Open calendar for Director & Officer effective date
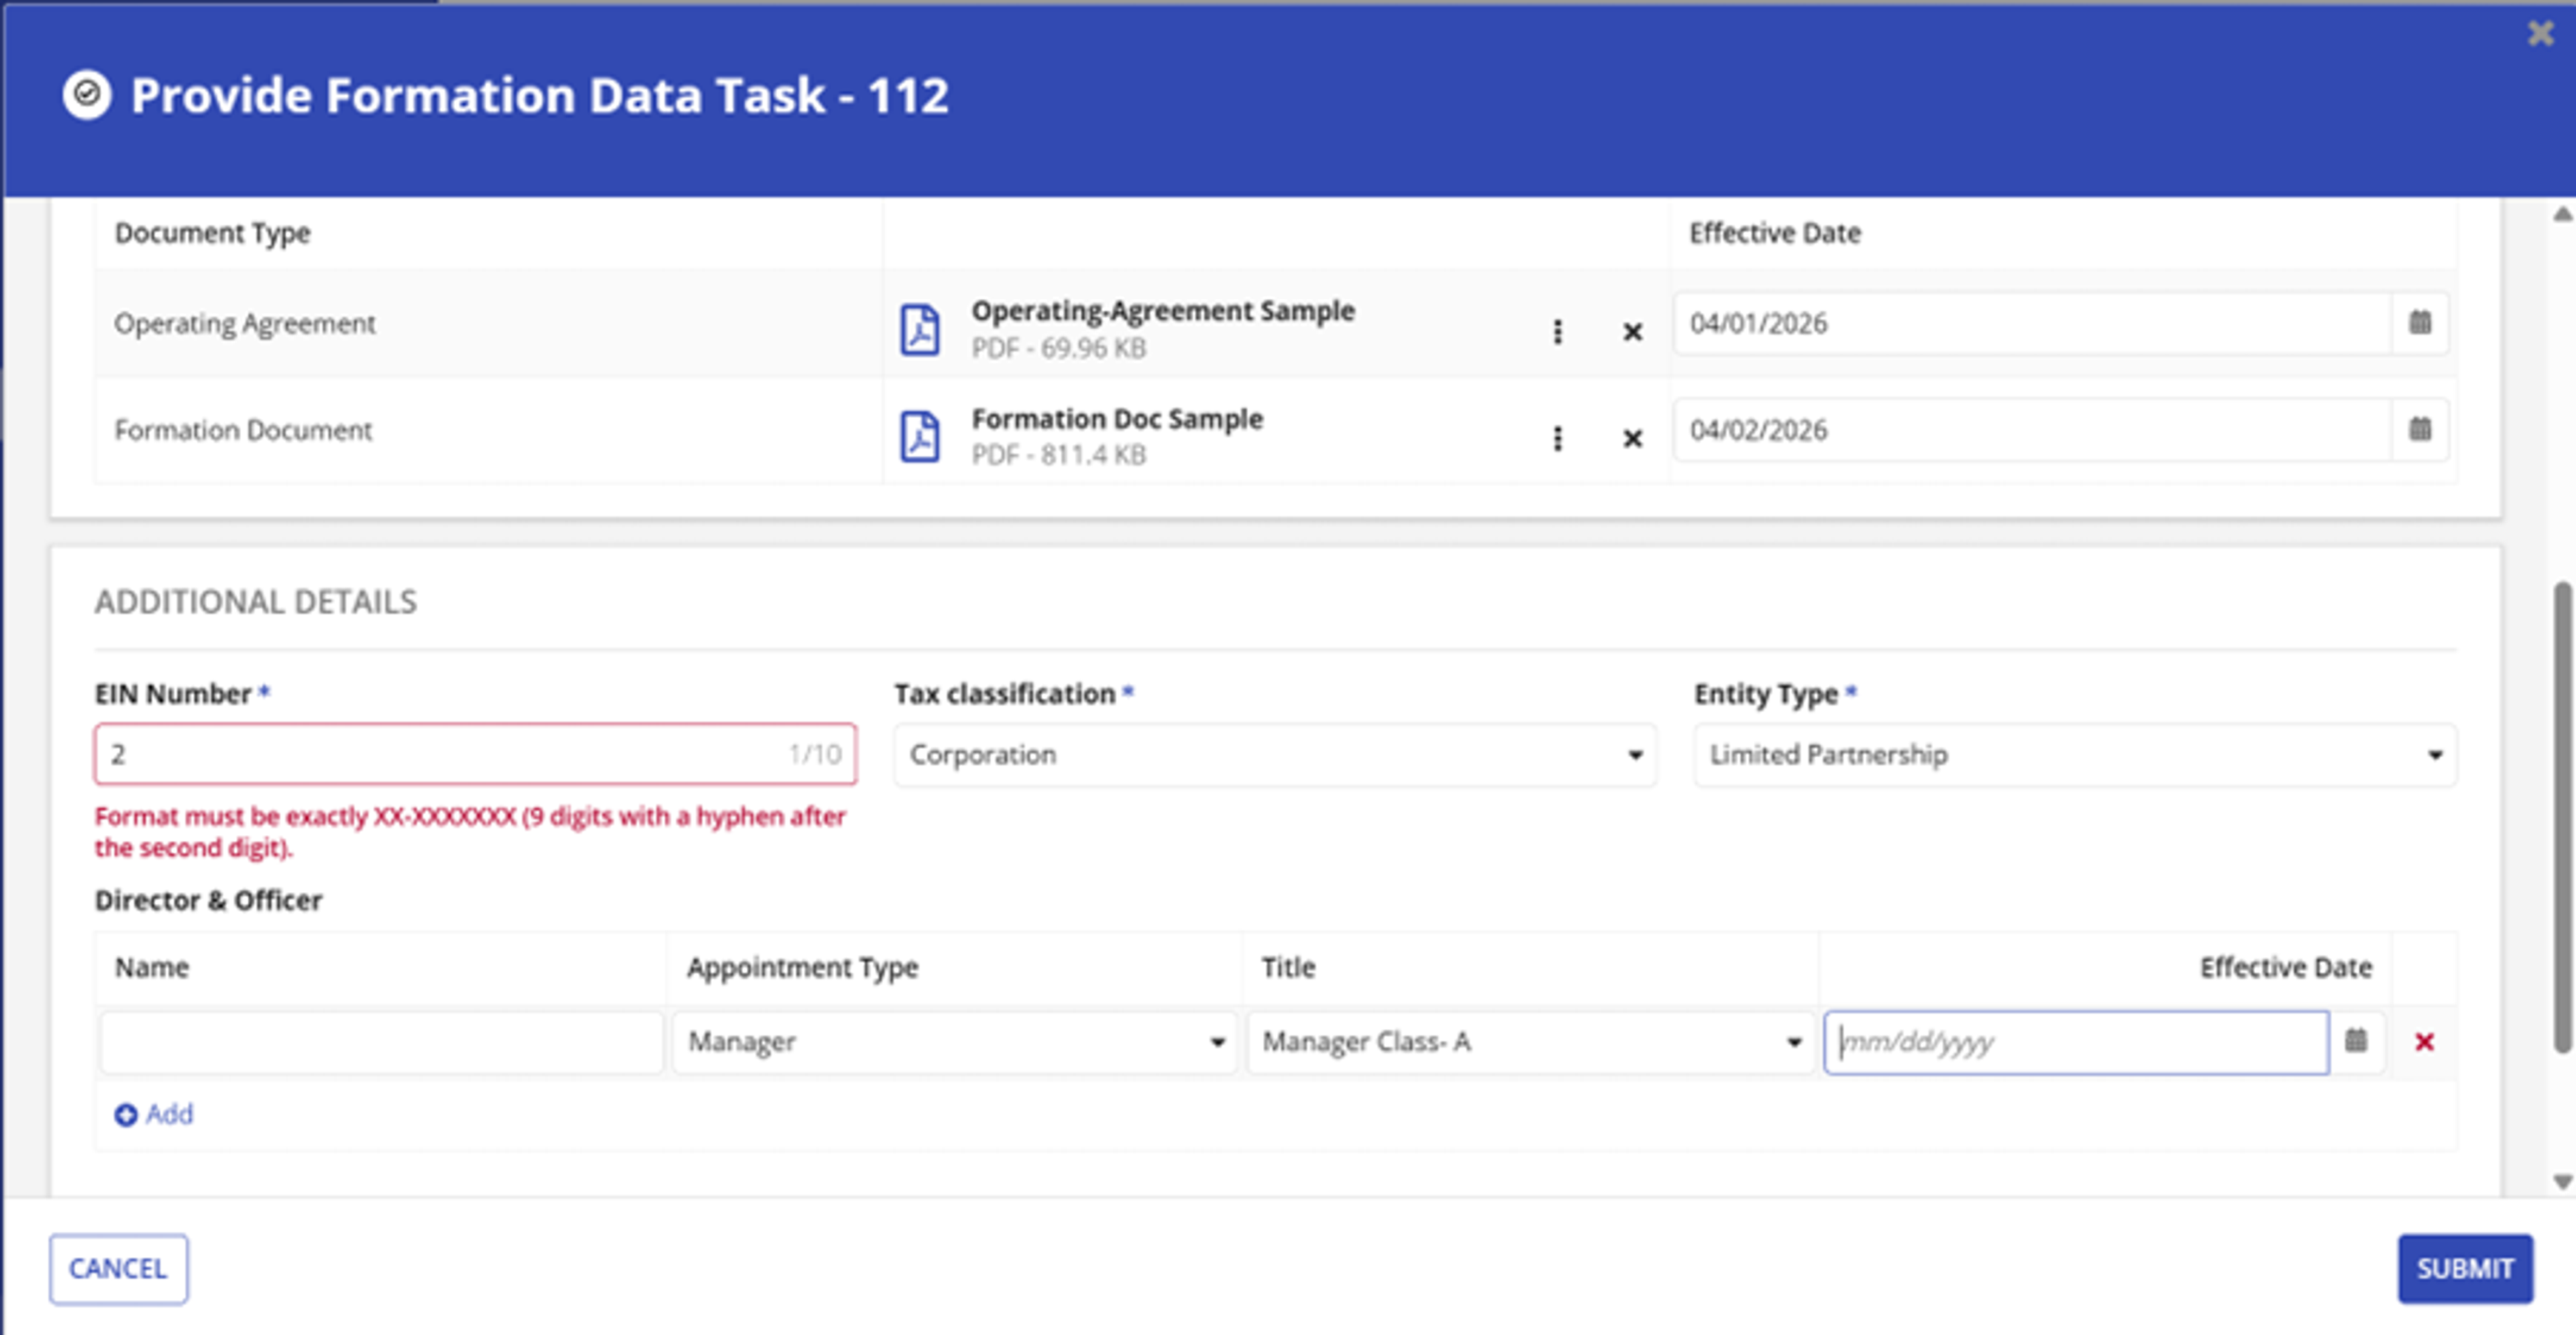This screenshot has height=1335, width=2576. (x=2356, y=1041)
